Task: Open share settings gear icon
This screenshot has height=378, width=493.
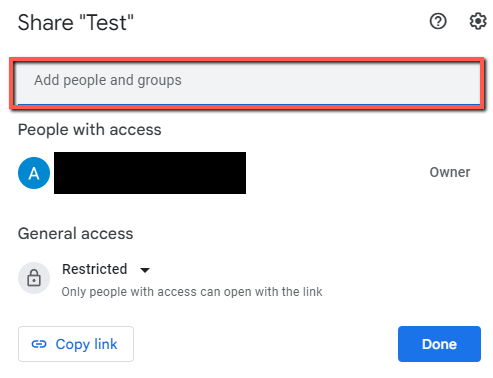Action: click(x=478, y=22)
